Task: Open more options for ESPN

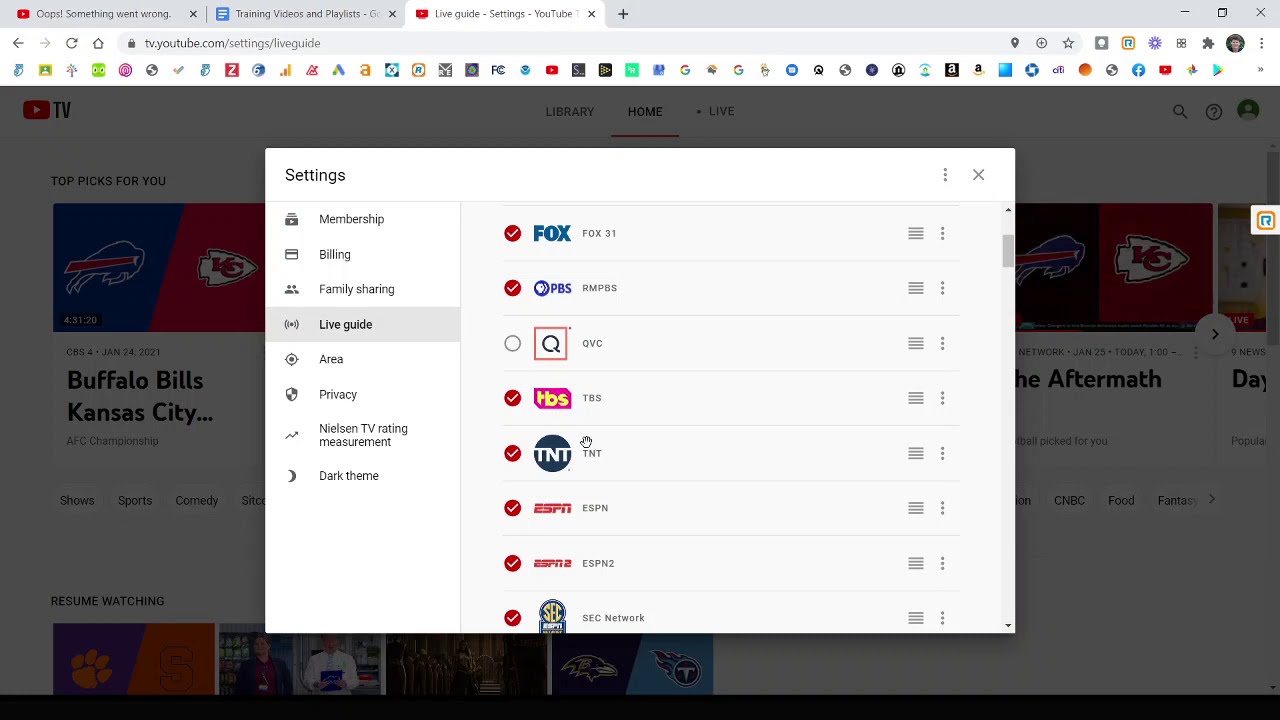Action: tap(942, 508)
